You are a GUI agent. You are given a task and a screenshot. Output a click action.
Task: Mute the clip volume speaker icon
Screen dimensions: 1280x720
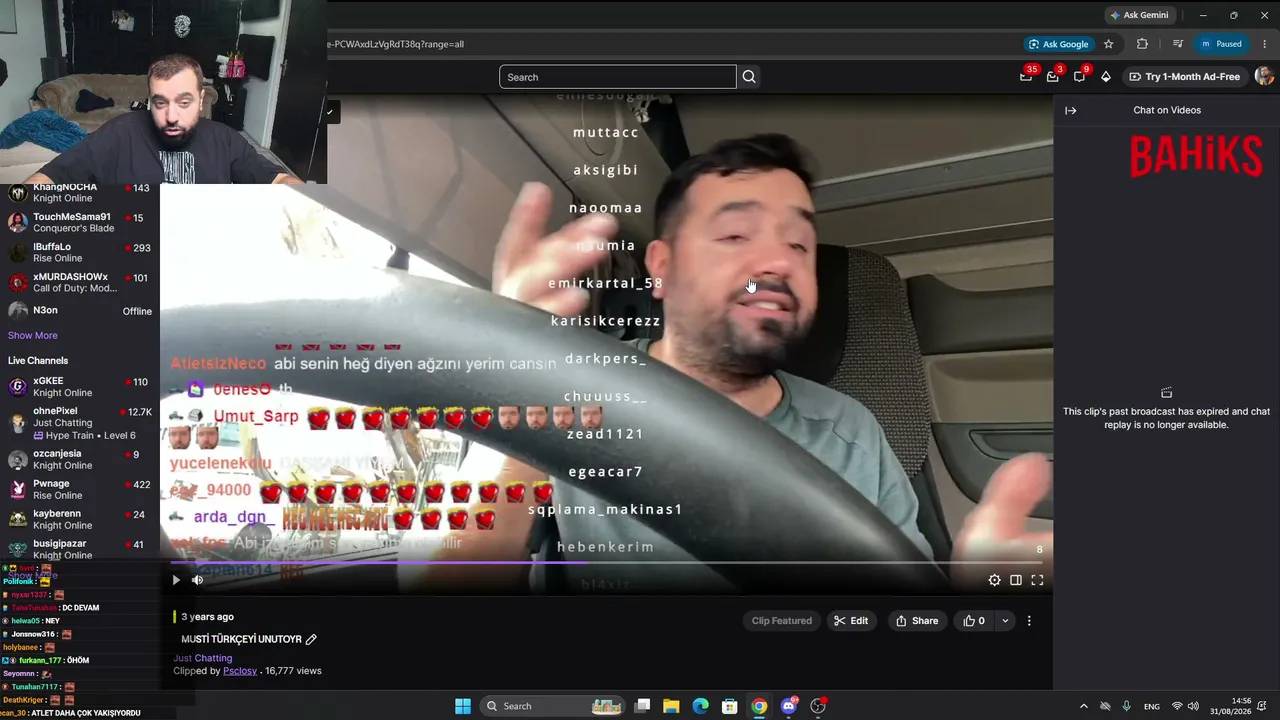(197, 580)
